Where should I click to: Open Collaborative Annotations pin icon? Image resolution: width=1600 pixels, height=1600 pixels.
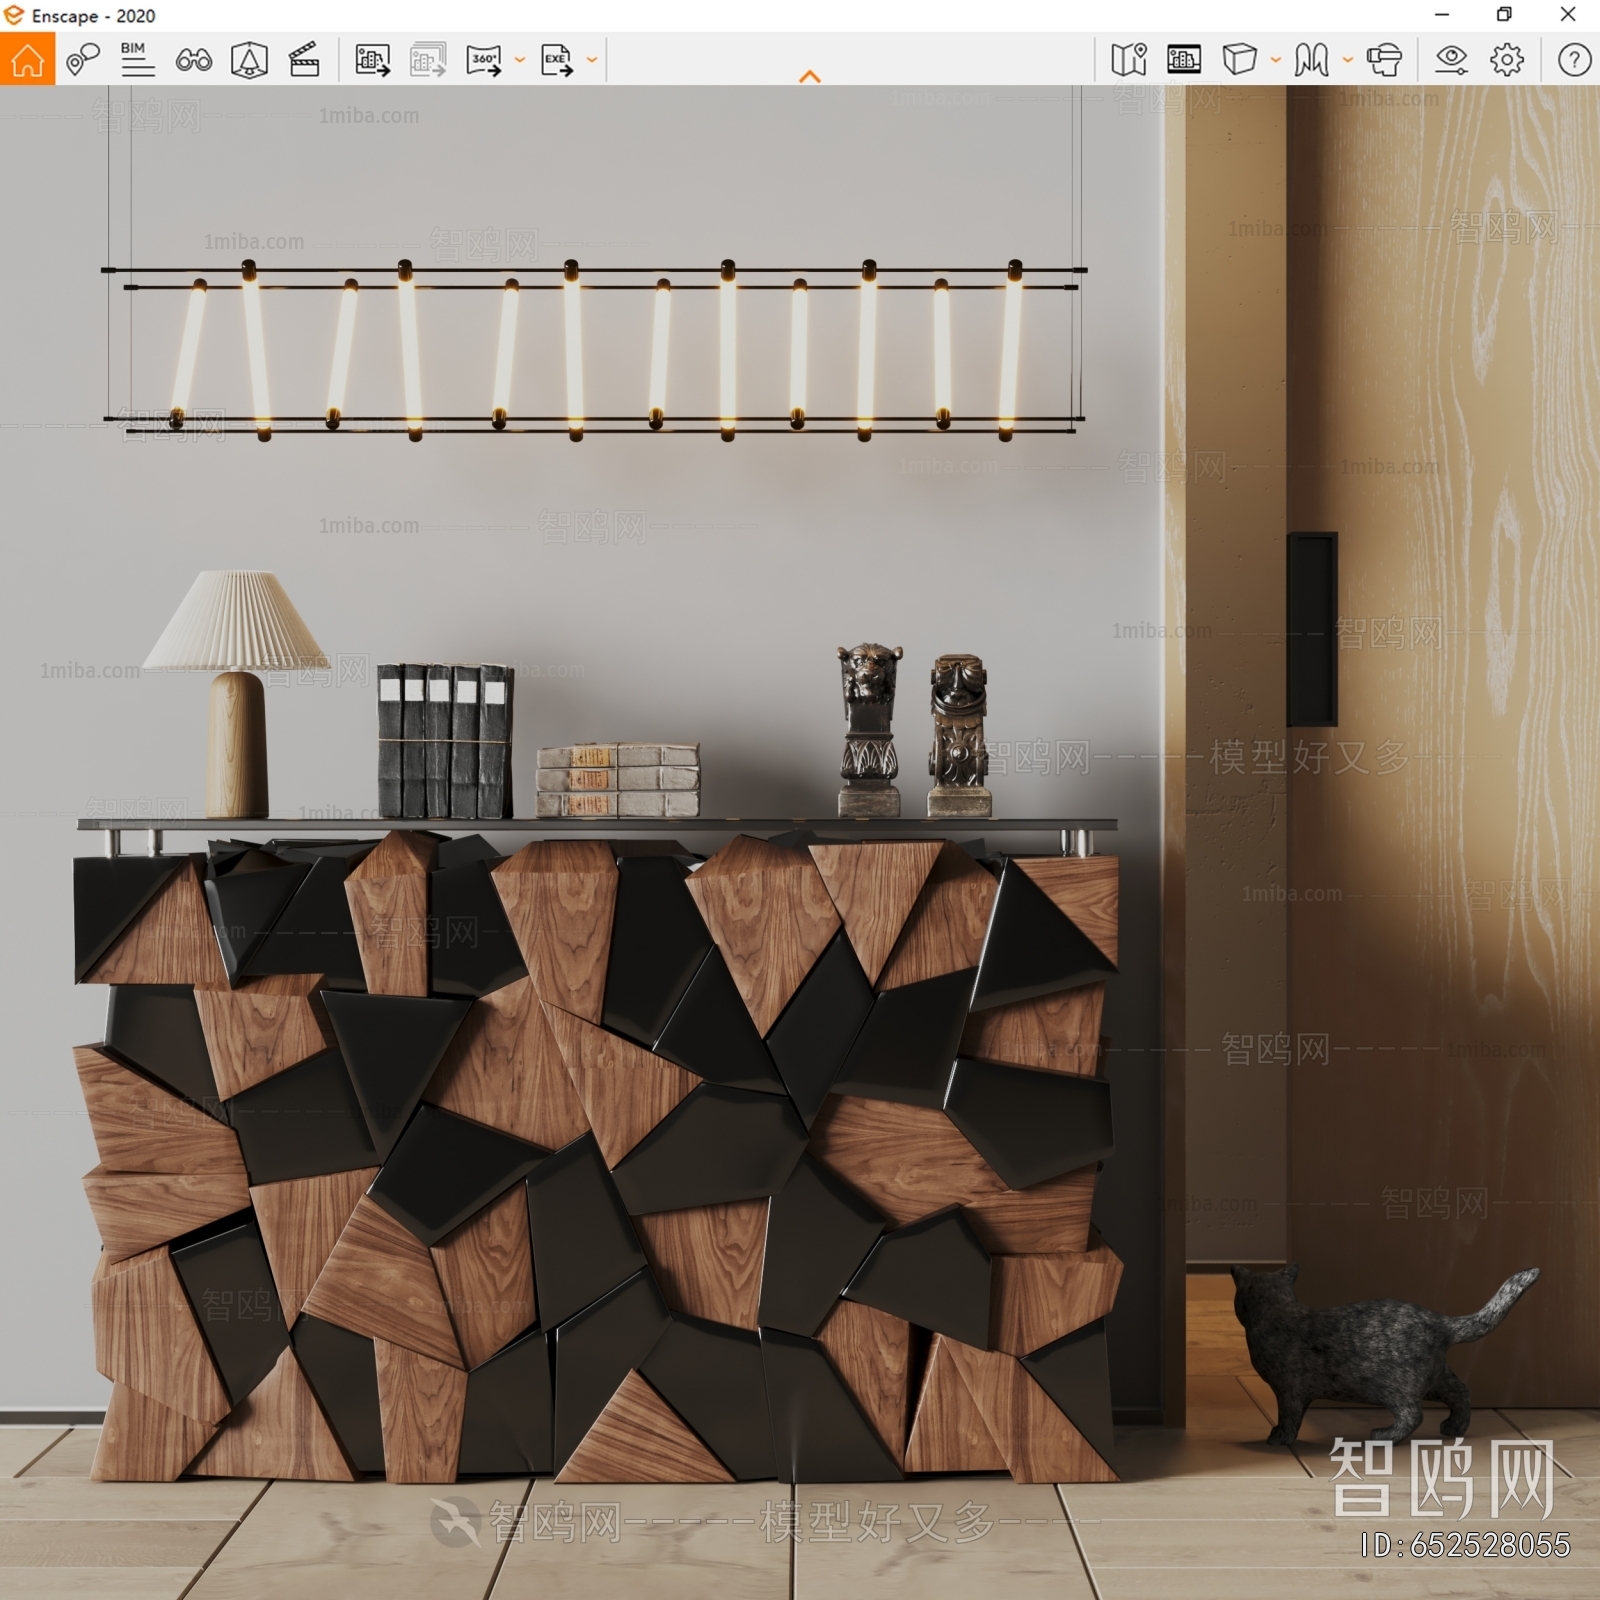(83, 60)
